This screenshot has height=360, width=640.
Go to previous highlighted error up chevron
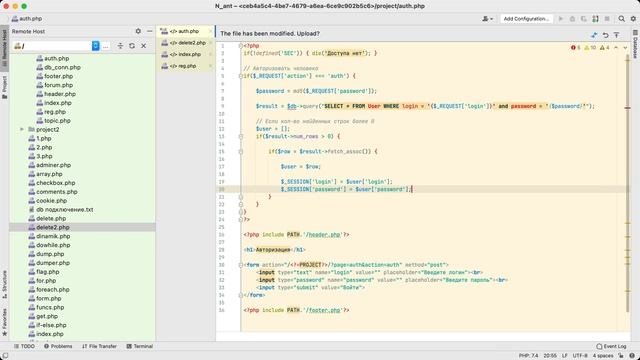(616, 48)
